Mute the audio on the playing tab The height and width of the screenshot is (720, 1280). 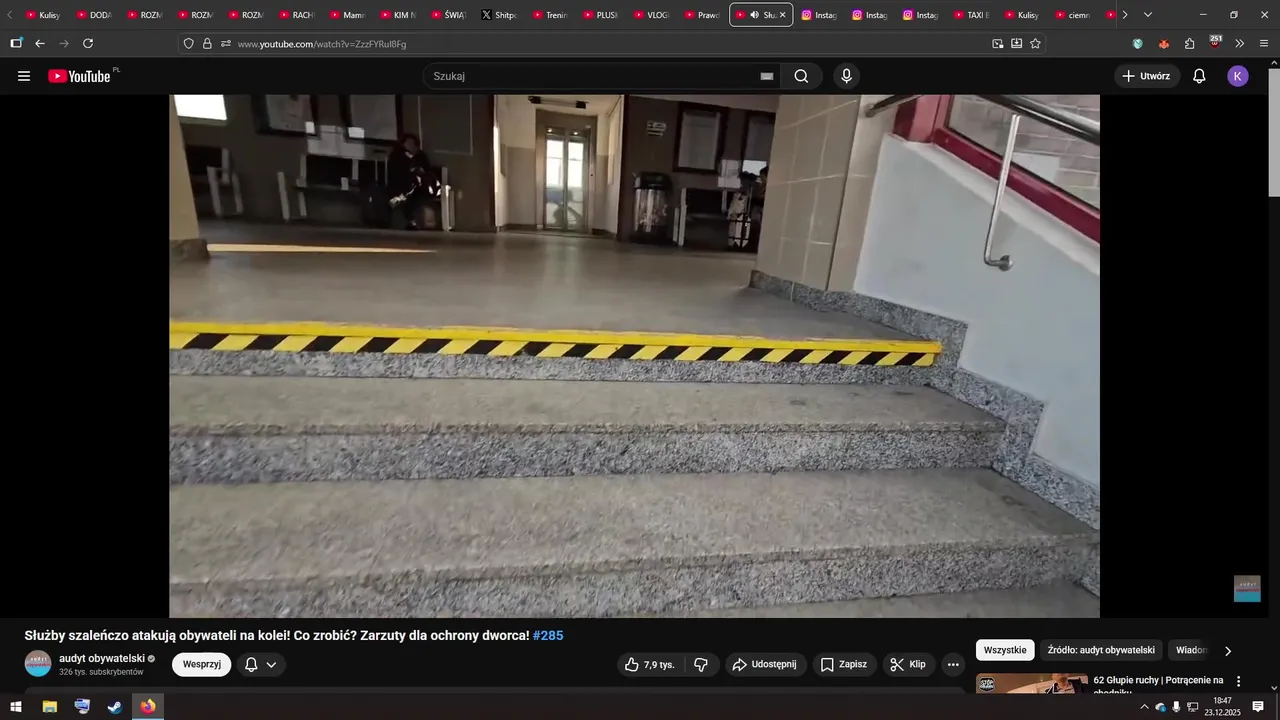(x=754, y=15)
